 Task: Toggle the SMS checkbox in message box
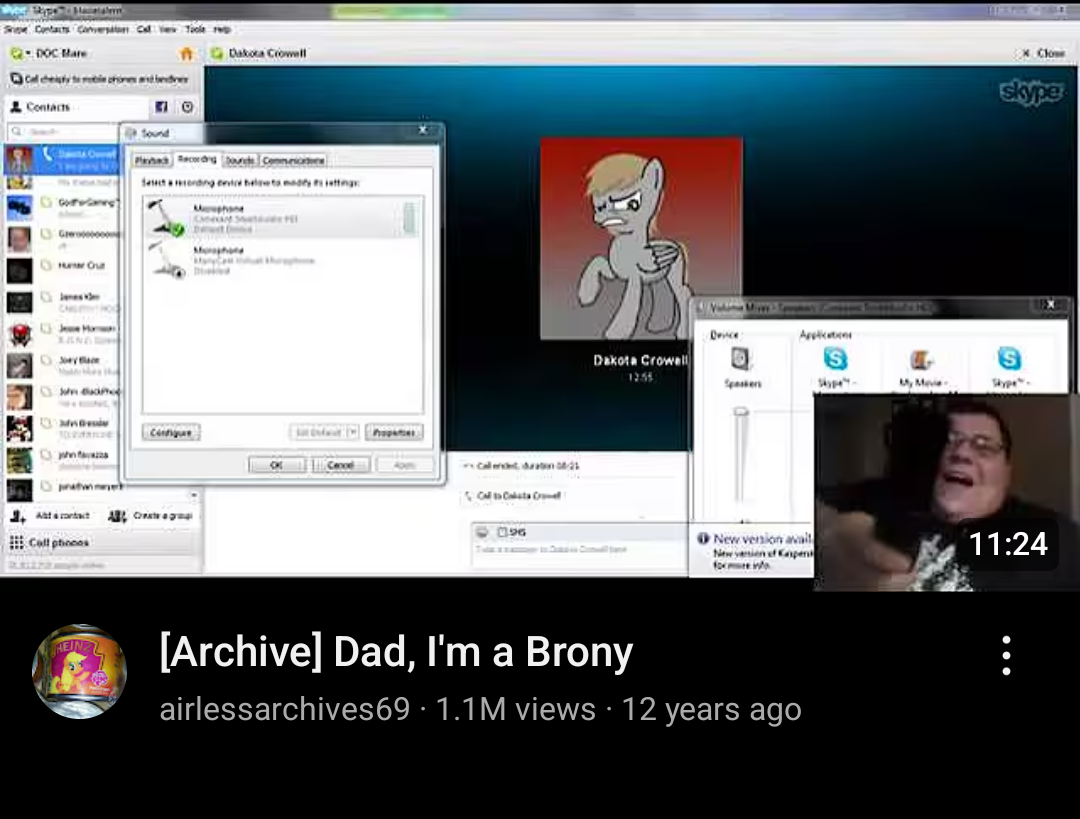[502, 532]
